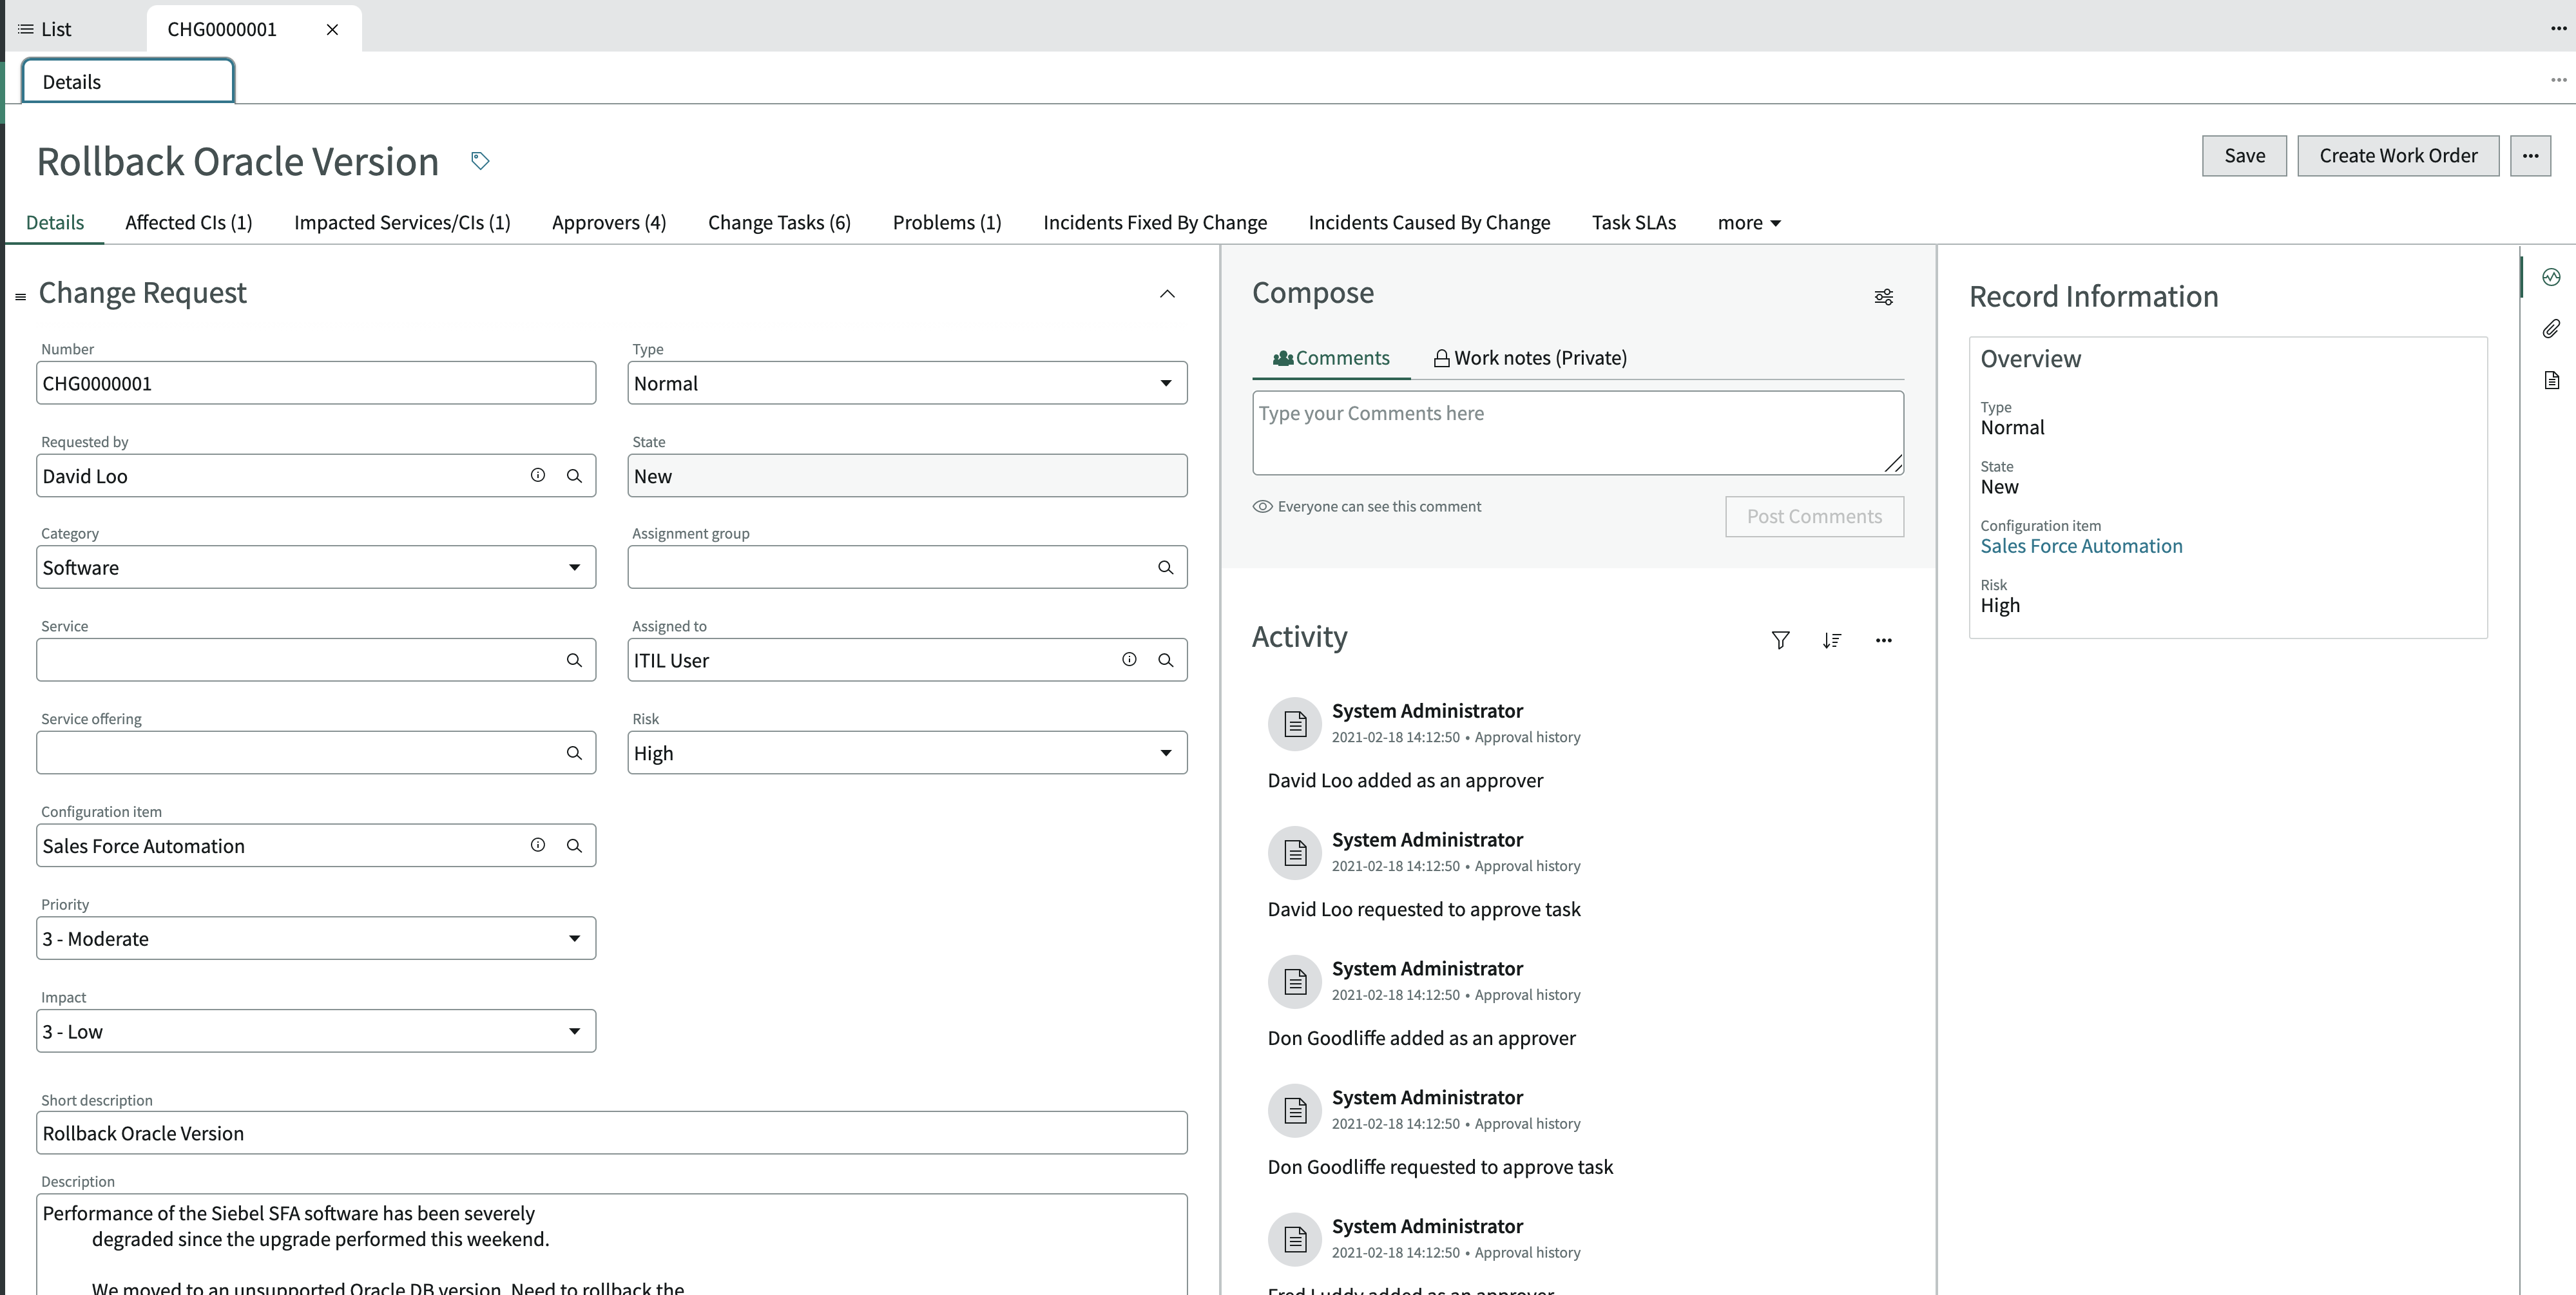Click the Configuration item info icon
This screenshot has width=2576, height=1295.
pos(538,845)
